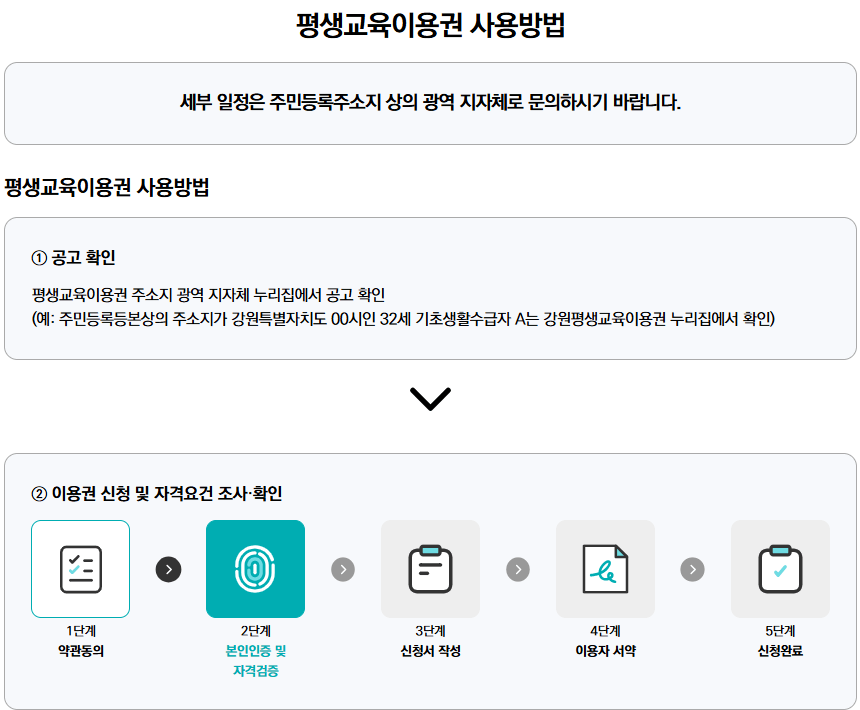The height and width of the screenshot is (710, 860).
Task: Click the 4단계 label
Action: (605, 631)
